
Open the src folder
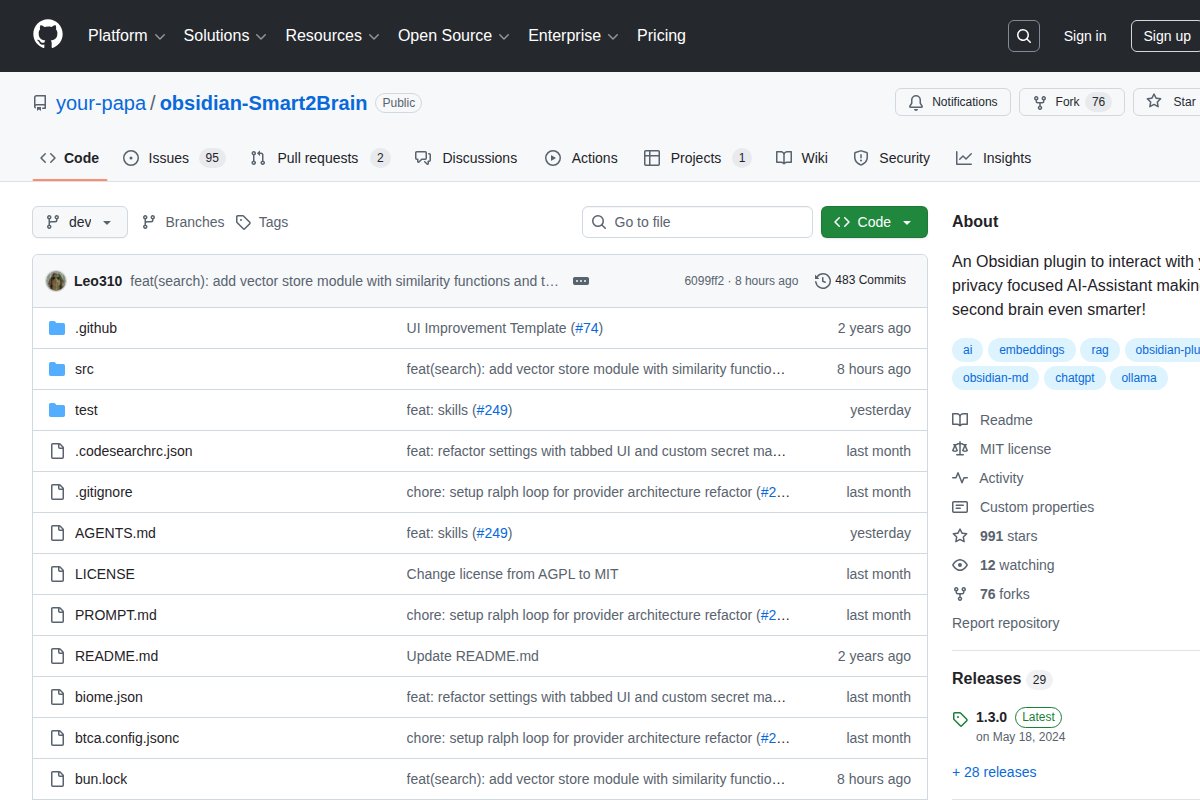[x=84, y=369]
